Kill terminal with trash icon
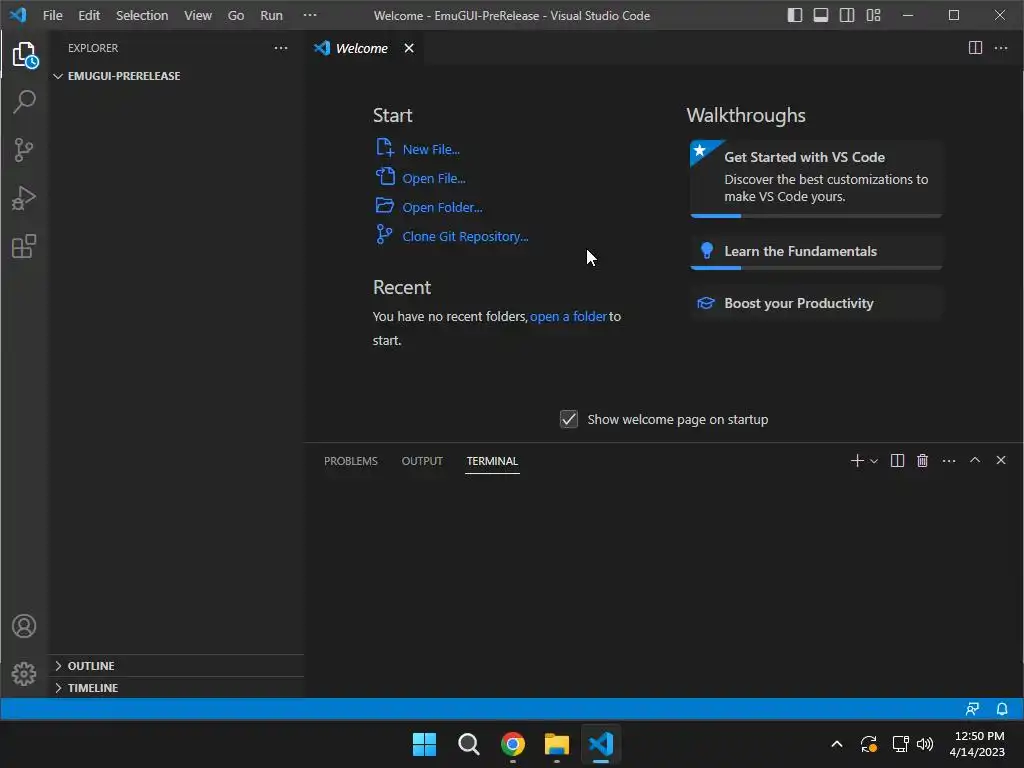Screen dimensions: 1024x768 922,460
